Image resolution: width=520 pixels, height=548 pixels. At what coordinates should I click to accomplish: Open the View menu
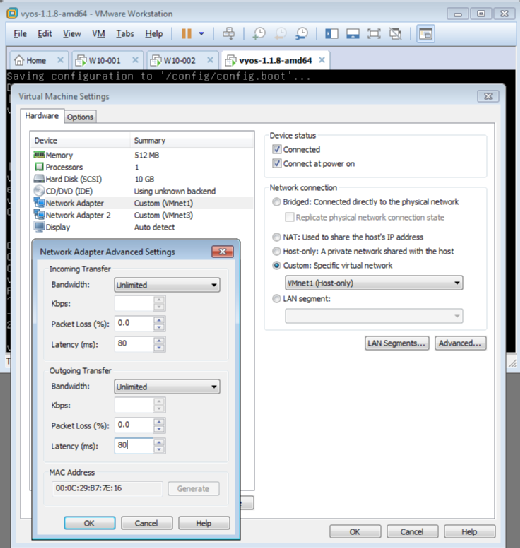[72, 34]
